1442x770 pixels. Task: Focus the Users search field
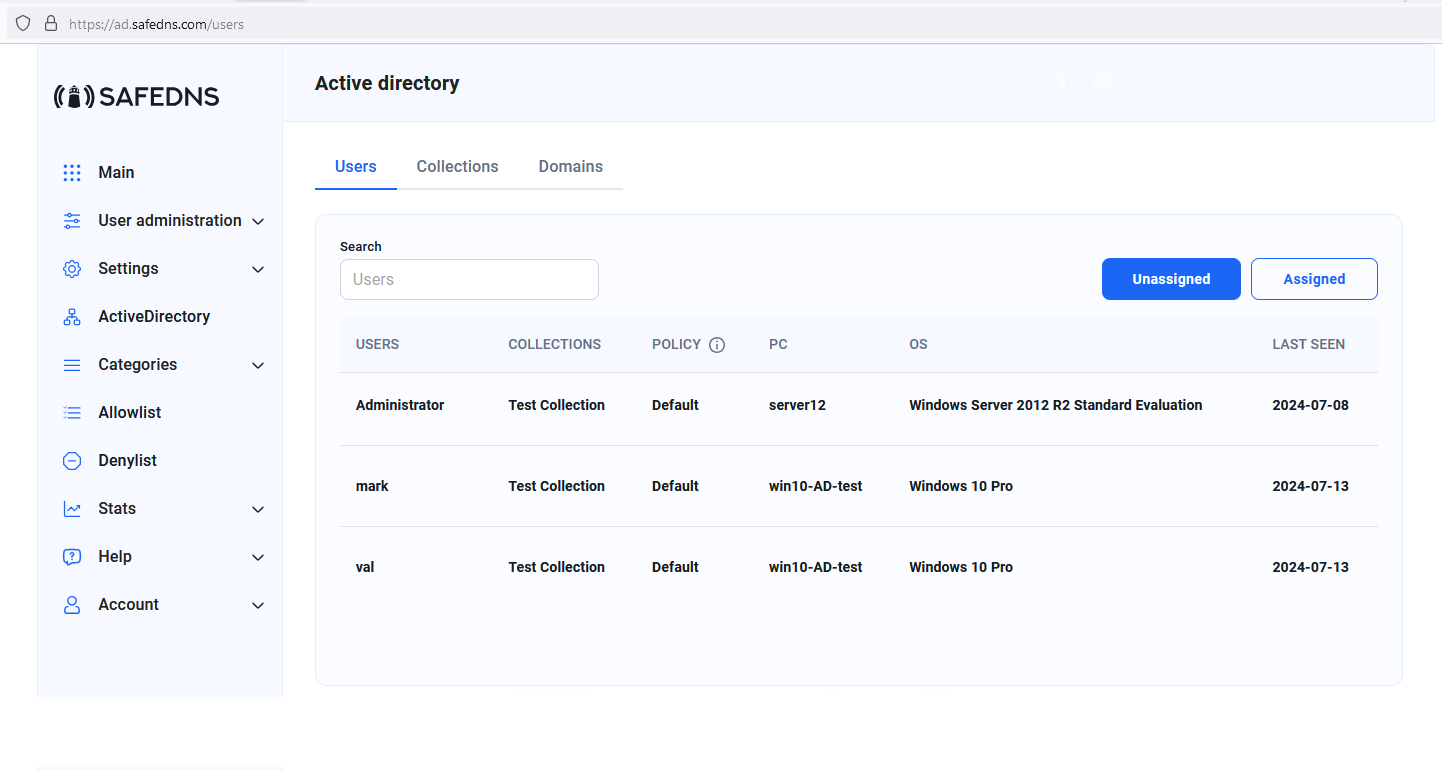[x=469, y=280]
